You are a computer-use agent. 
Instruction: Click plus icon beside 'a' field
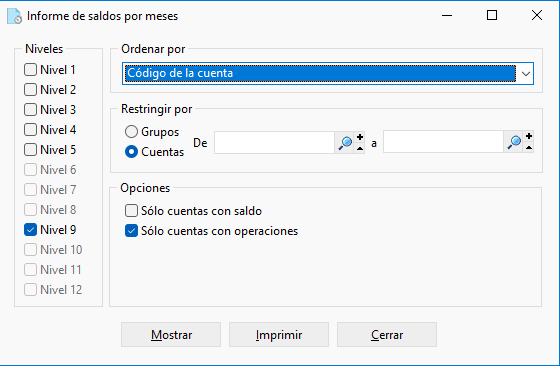[529, 136]
